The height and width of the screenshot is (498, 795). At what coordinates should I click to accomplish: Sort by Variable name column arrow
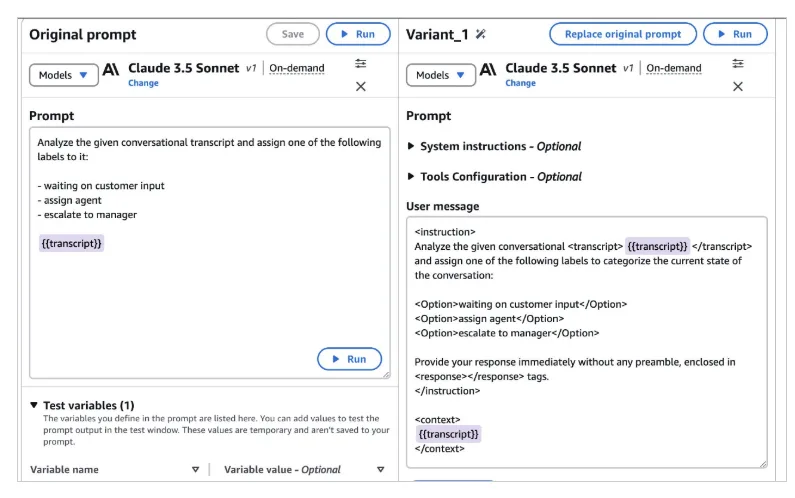pos(195,470)
